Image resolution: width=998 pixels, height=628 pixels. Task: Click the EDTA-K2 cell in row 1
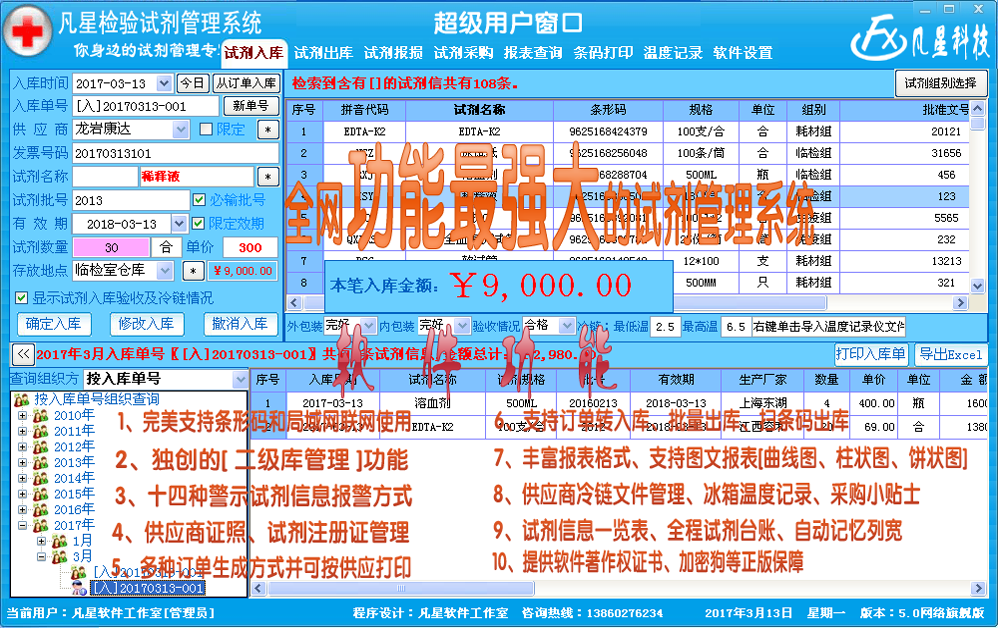click(x=479, y=132)
